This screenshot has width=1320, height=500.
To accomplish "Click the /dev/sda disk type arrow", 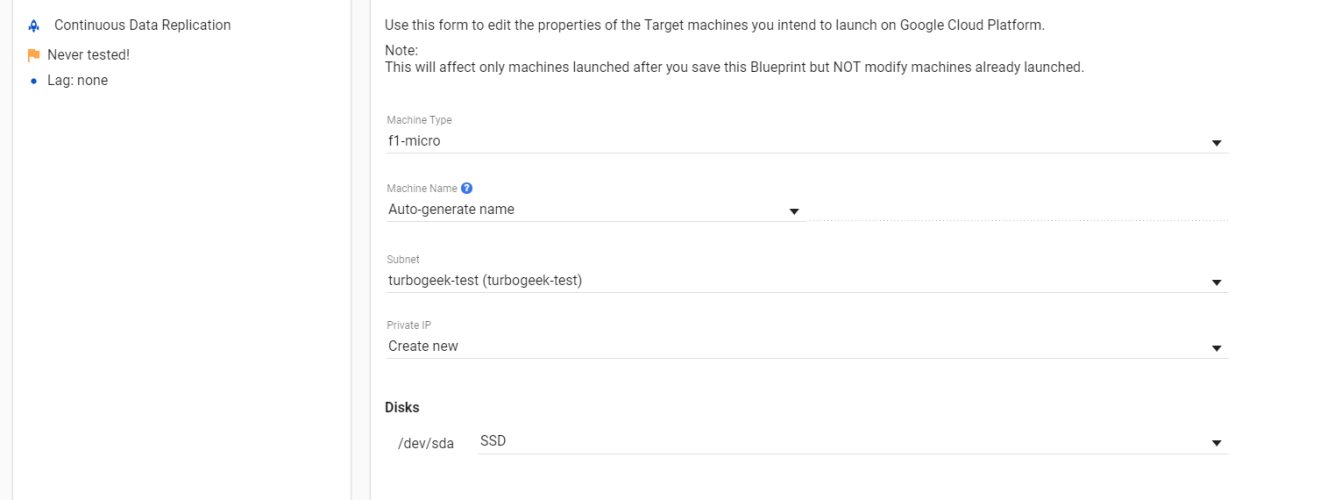I will point(1217,443).
